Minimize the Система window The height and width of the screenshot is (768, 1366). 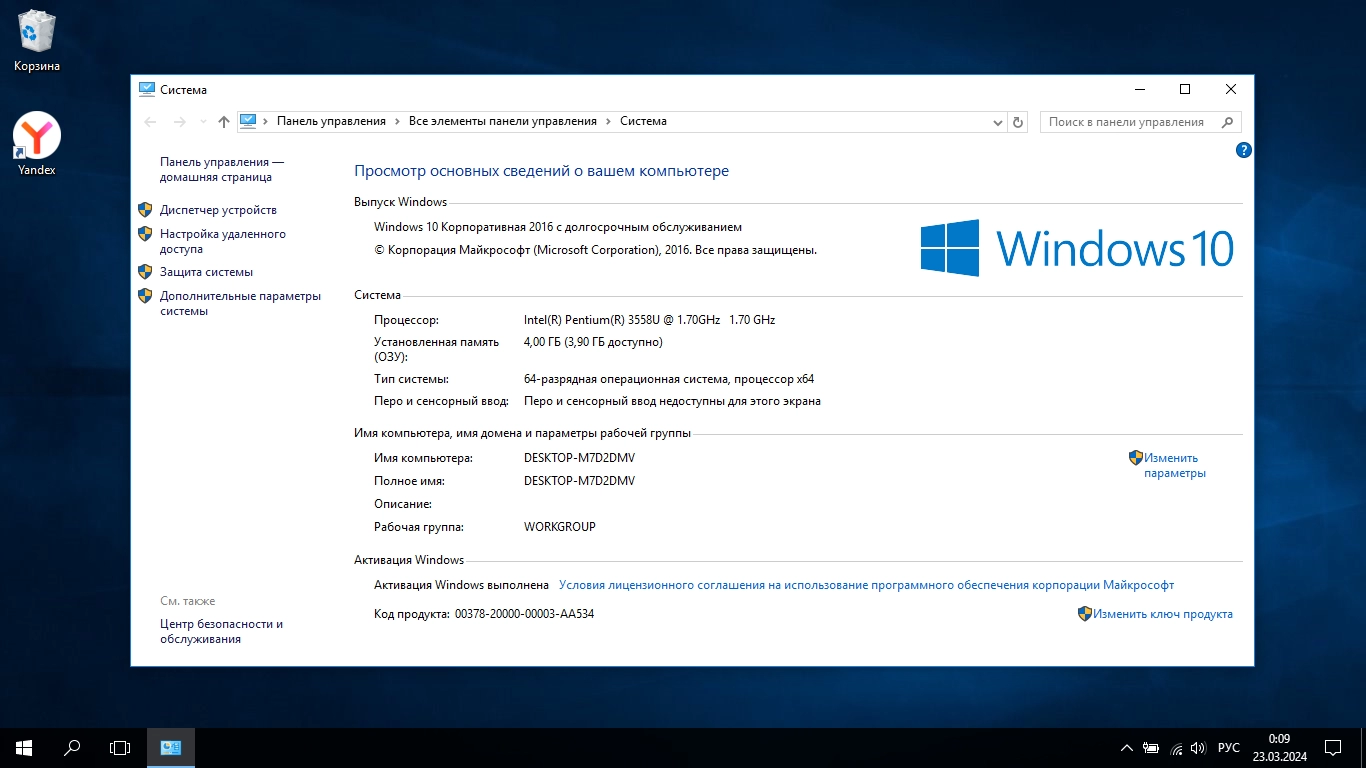(x=1139, y=89)
